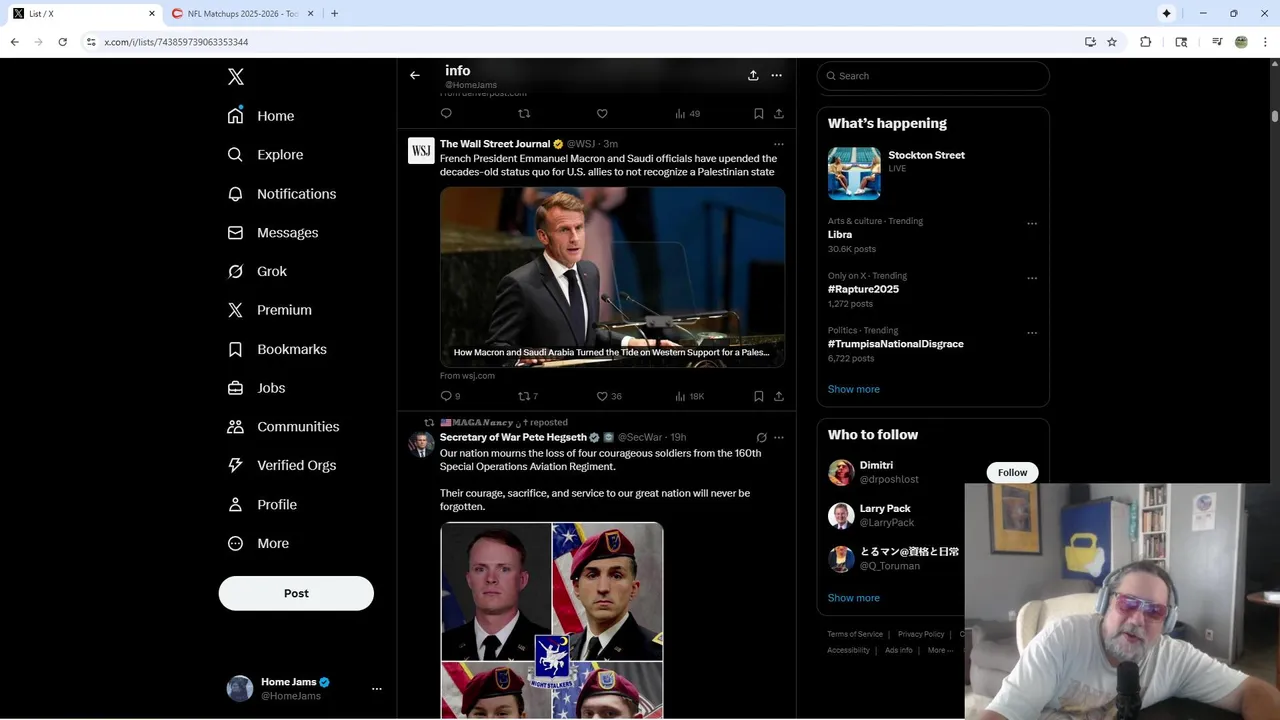Reply to the Wall Street Journal post
The height and width of the screenshot is (720, 1280).
(446, 396)
